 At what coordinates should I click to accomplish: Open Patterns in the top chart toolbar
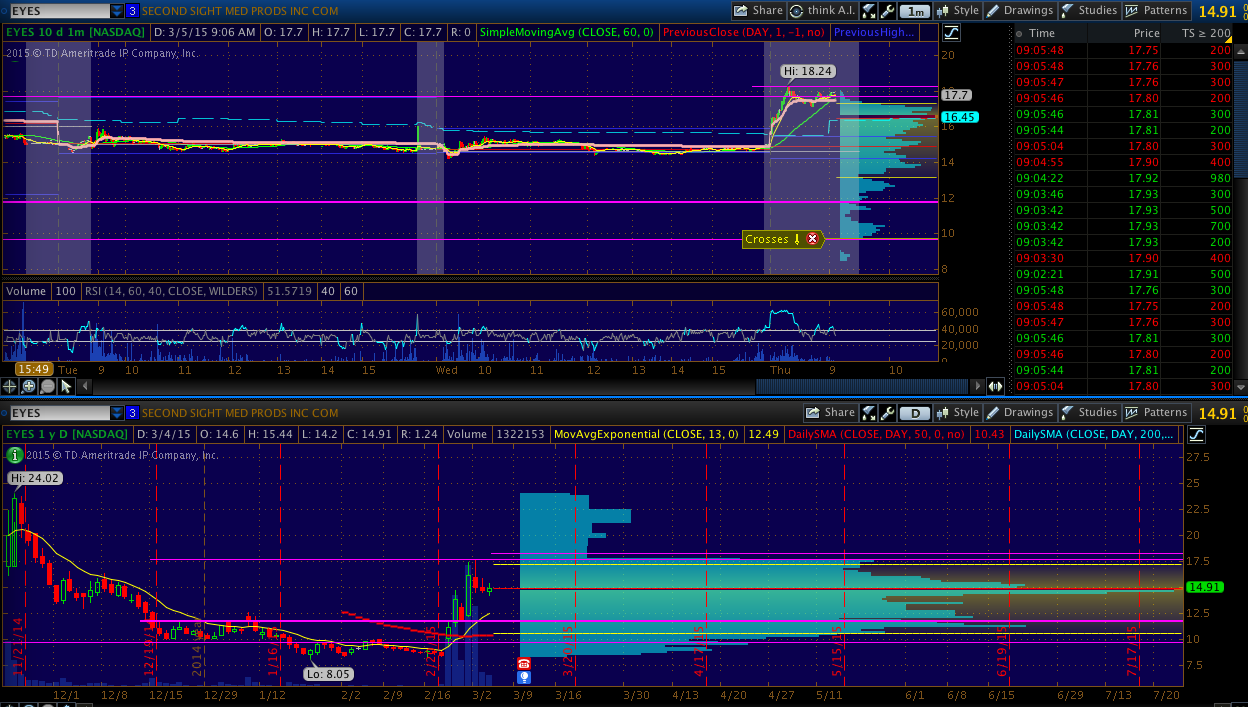pos(1155,11)
